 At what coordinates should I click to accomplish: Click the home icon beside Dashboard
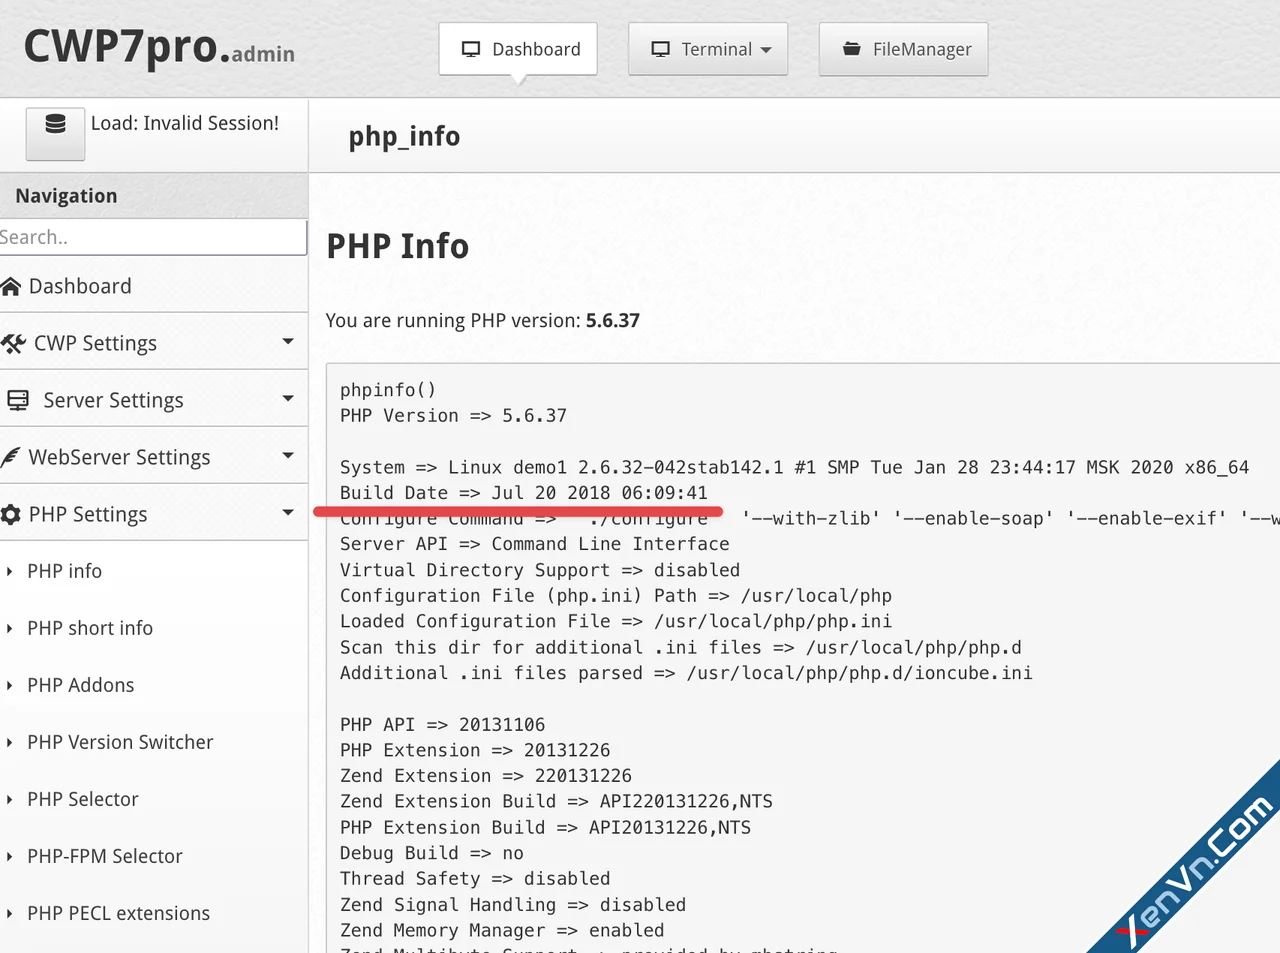click(x=11, y=287)
